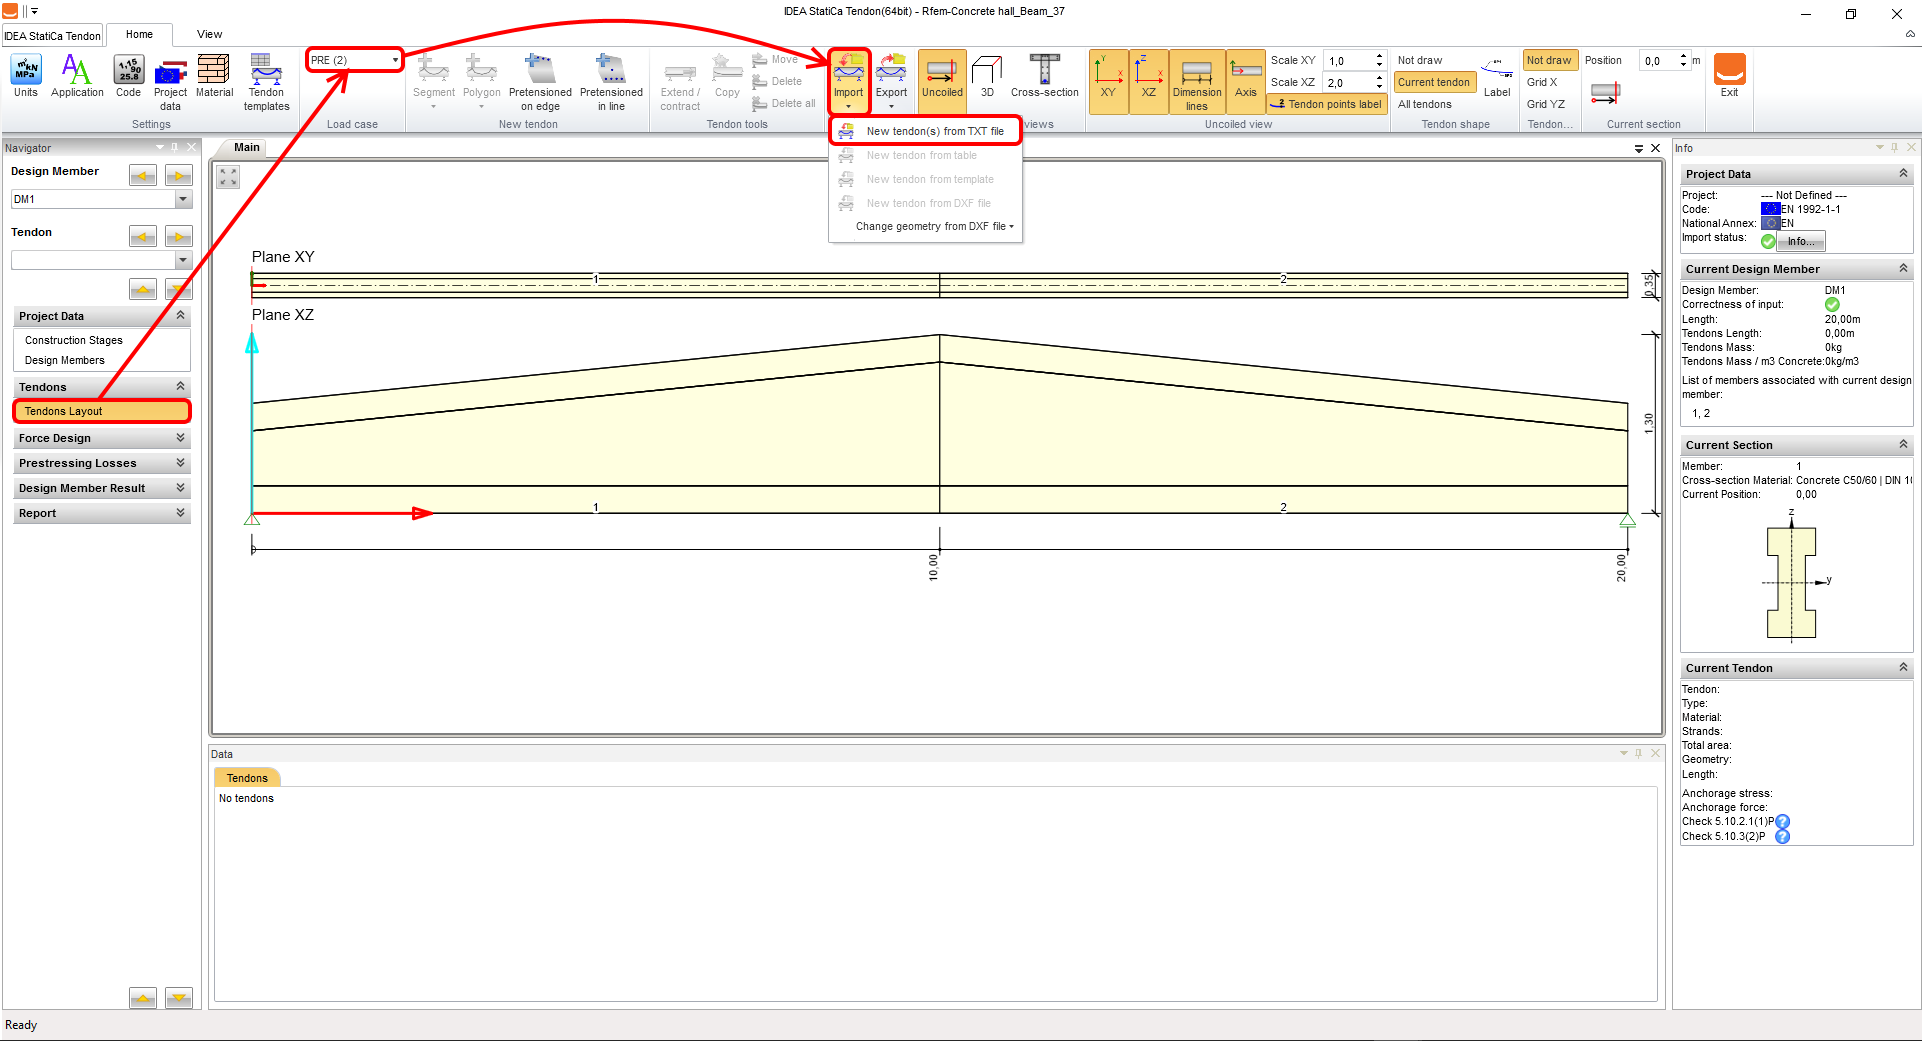Open Construction Stages in navigator

click(74, 340)
